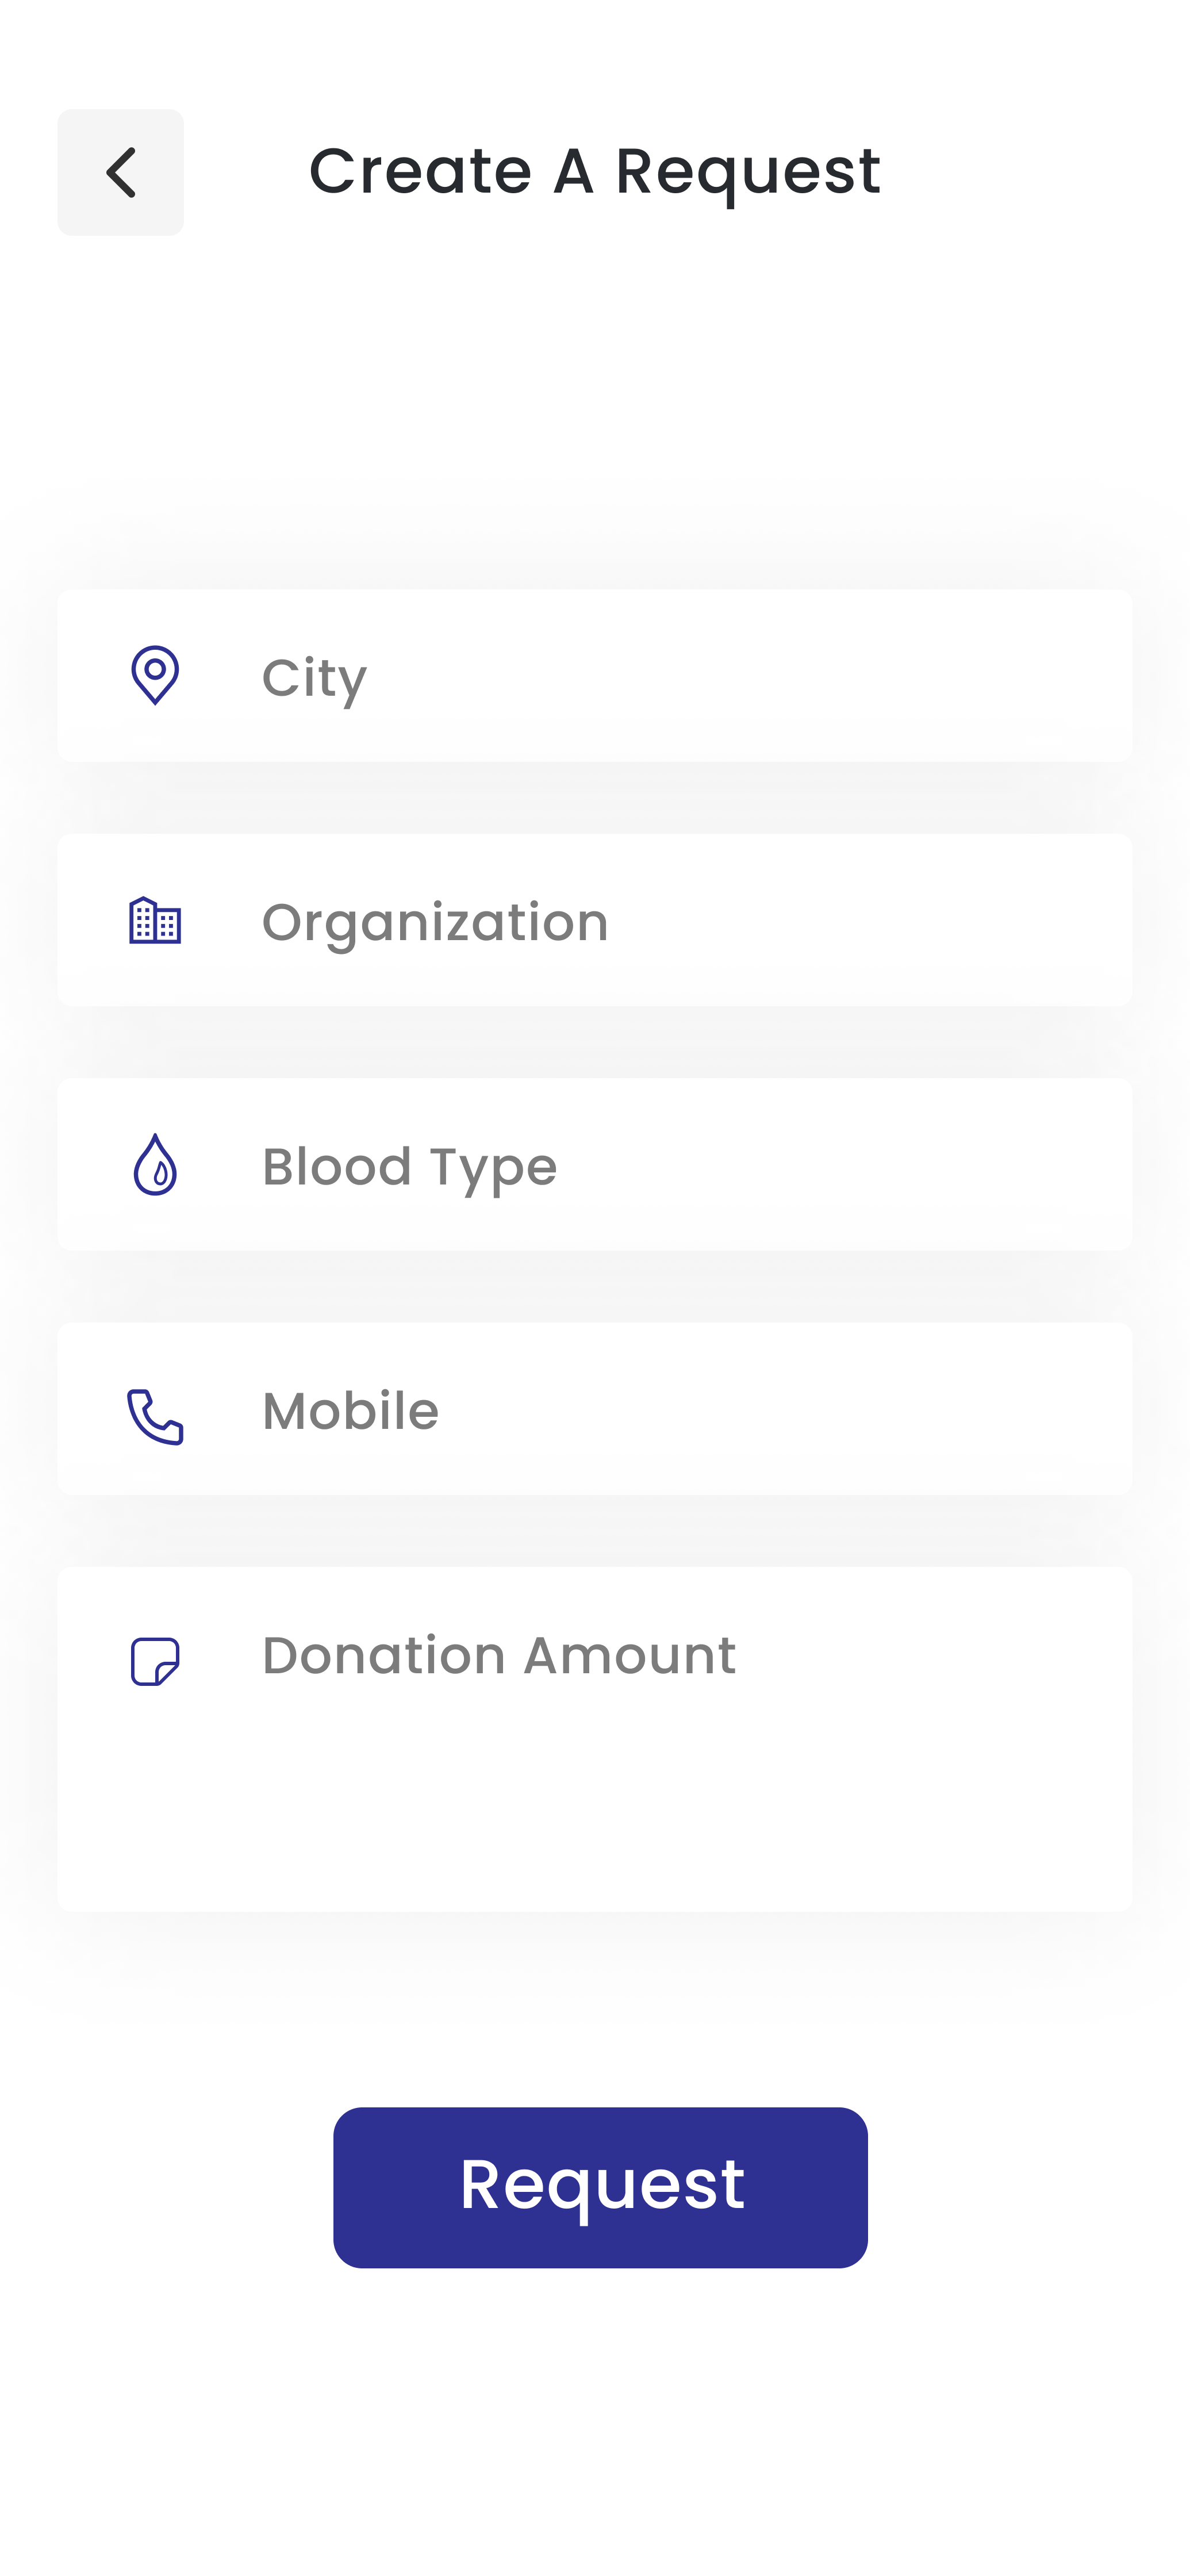Go back using the chevron arrow button
This screenshot has height=2576, width=1190.
(120, 172)
